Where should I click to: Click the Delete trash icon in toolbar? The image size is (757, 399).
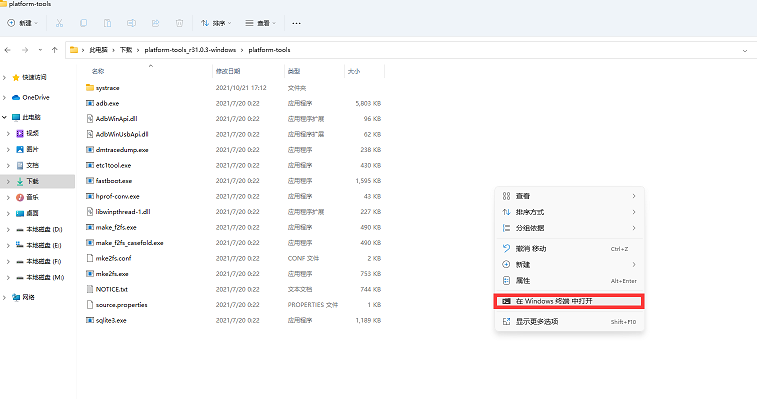pyautogui.click(x=180, y=23)
